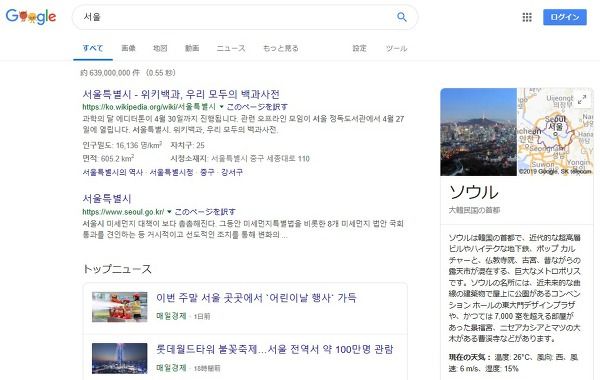This screenshot has height=380, width=600.
Task: Open dropdown arrow beside www.seoul.go.kr URL
Action: [169, 212]
